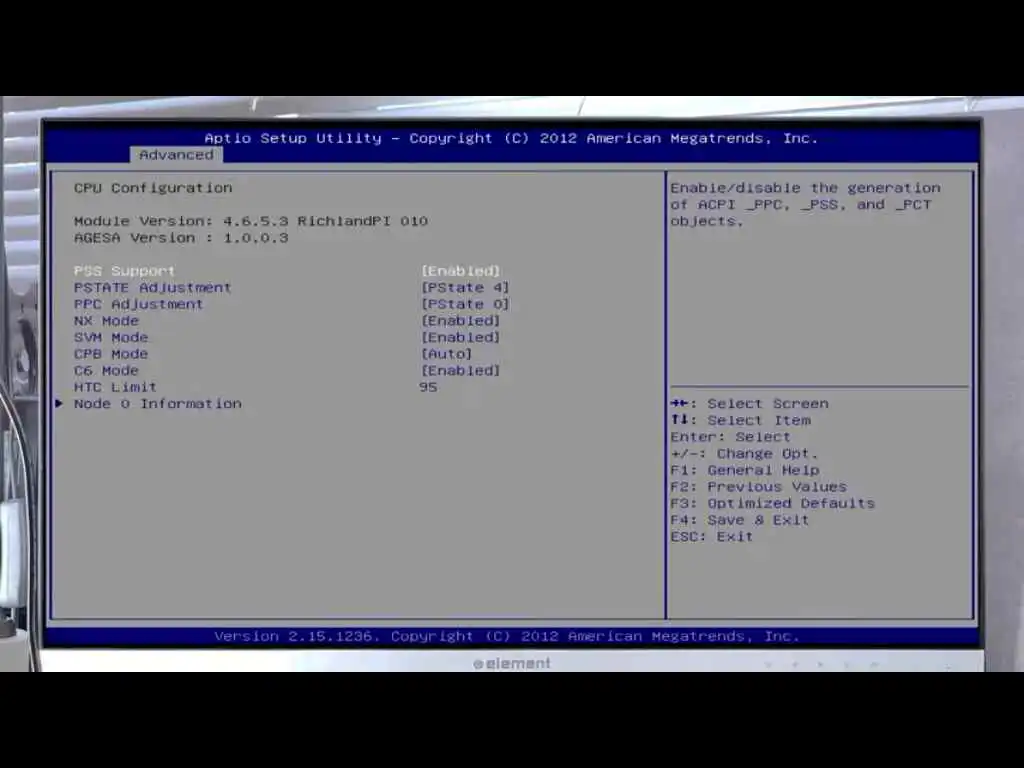This screenshot has height=768, width=1024.
Task: Select the PPC Adjustment label
Action: pyautogui.click(x=138, y=304)
